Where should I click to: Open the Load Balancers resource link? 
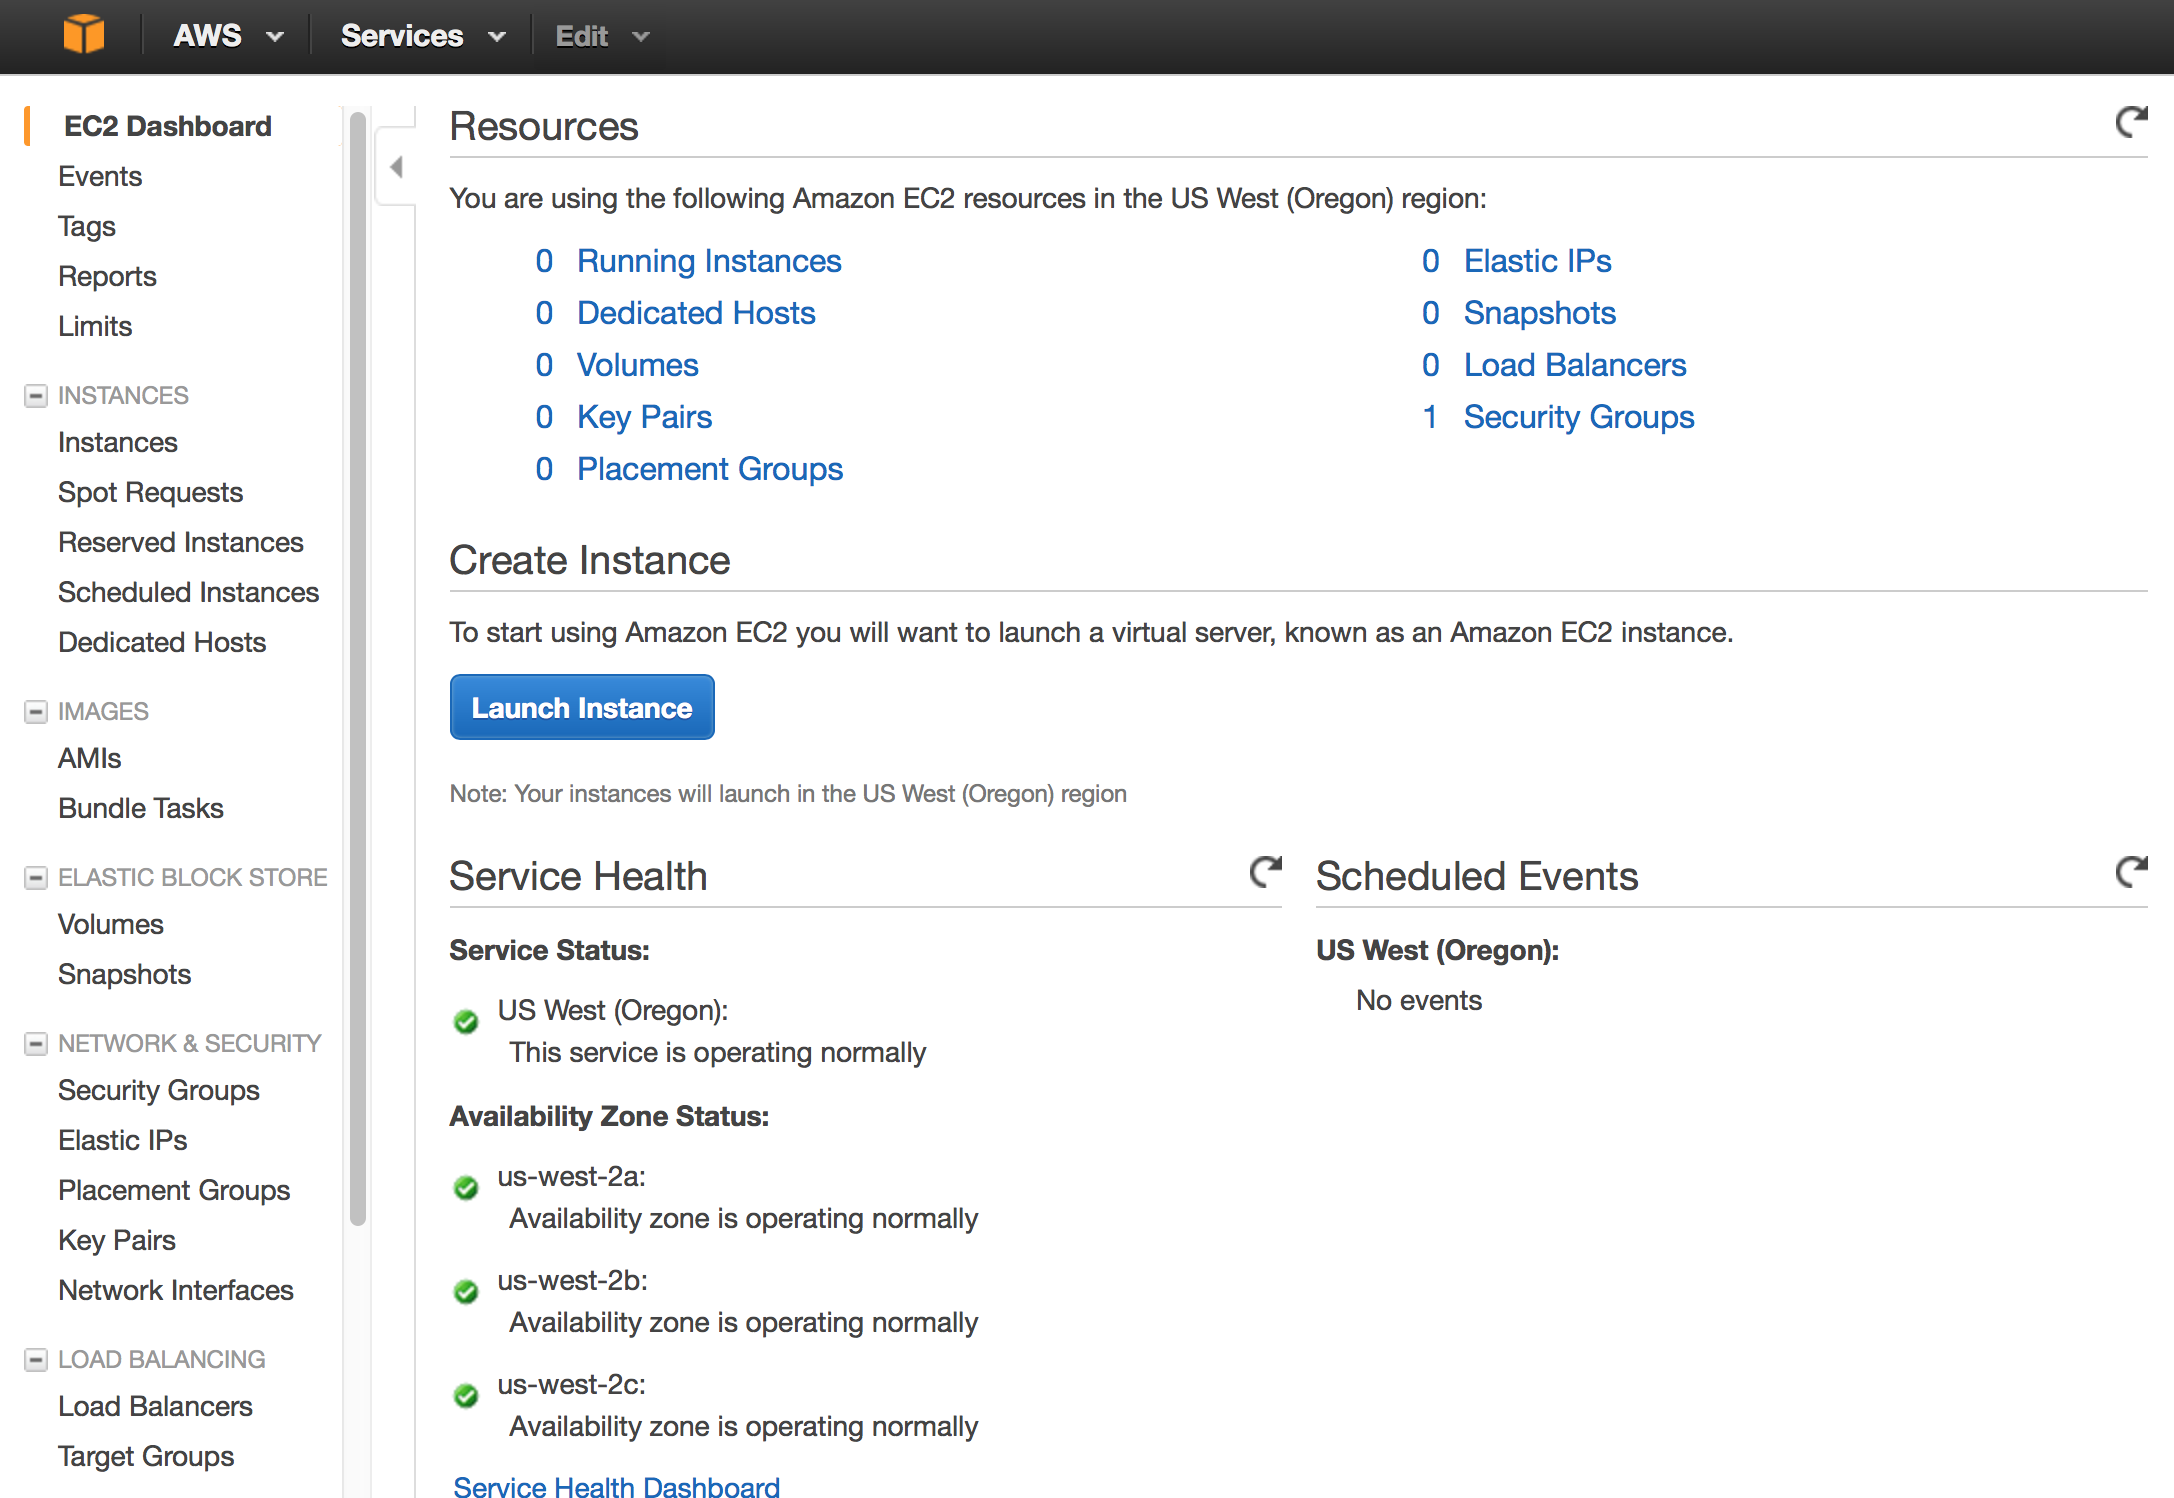[x=1575, y=365]
